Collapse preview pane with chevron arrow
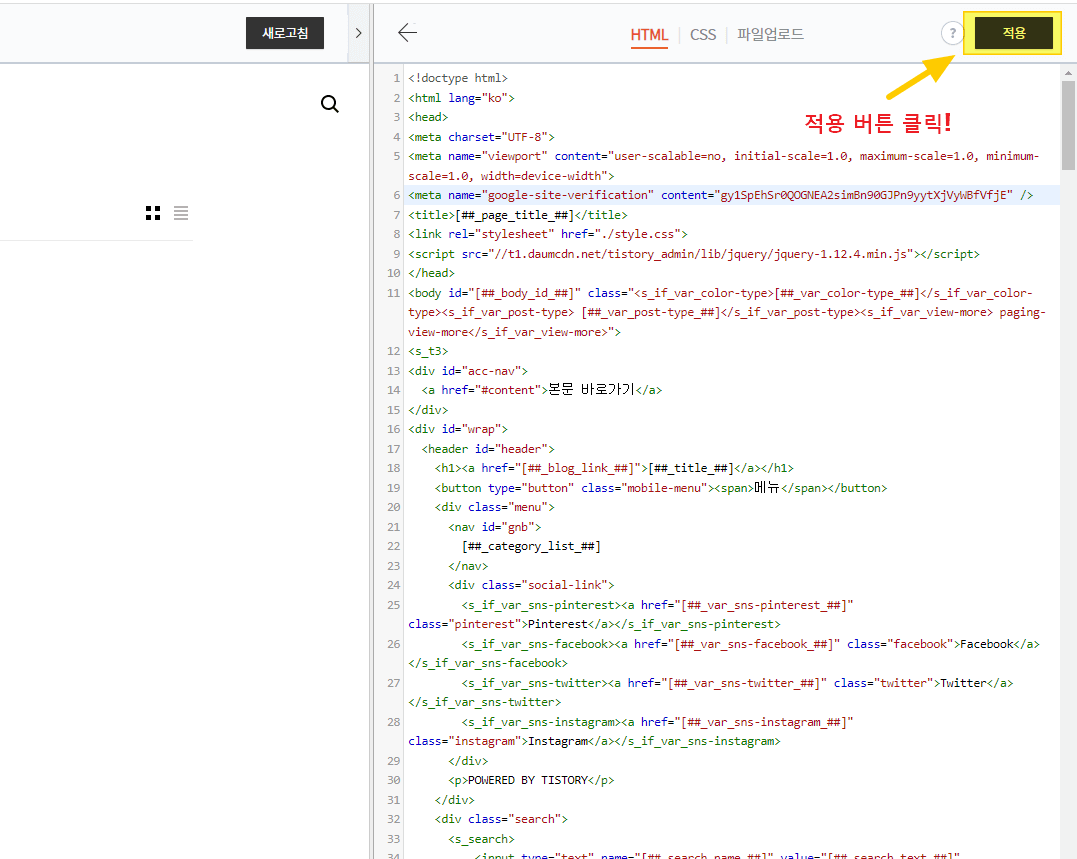This screenshot has height=859, width=1077. click(359, 33)
